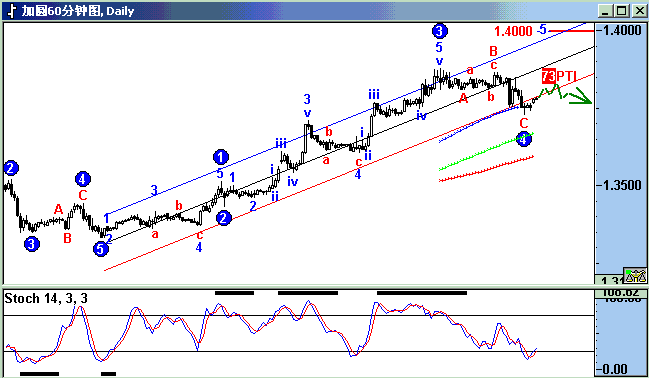Click the chart window title bar icon

[12, 11]
